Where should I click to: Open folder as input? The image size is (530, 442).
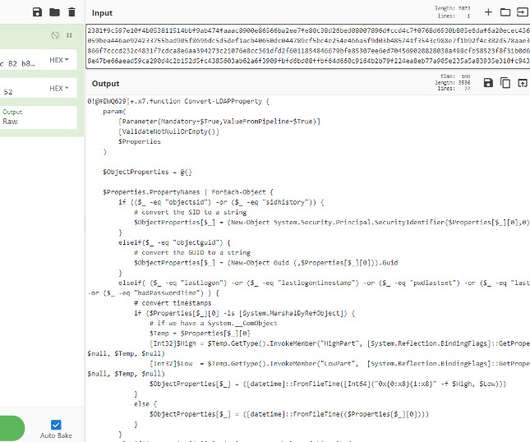(x=505, y=12)
